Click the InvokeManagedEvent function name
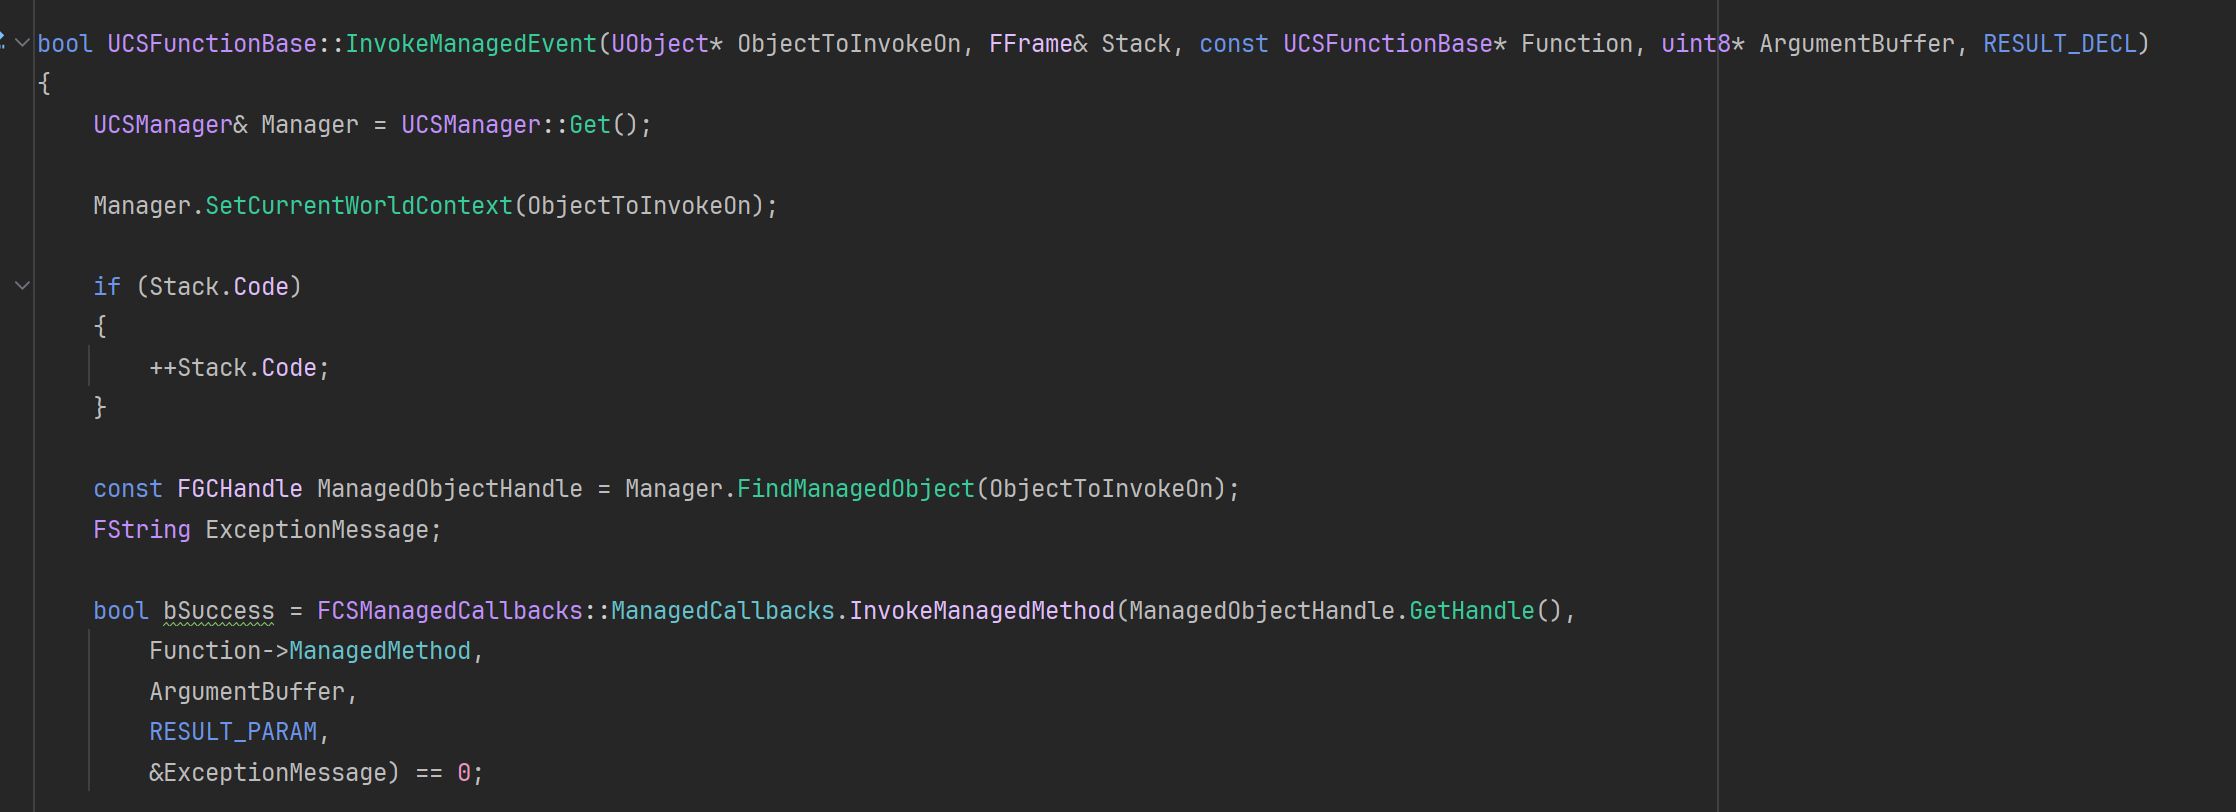Image resolution: width=2236 pixels, height=812 pixels. pyautogui.click(x=471, y=44)
